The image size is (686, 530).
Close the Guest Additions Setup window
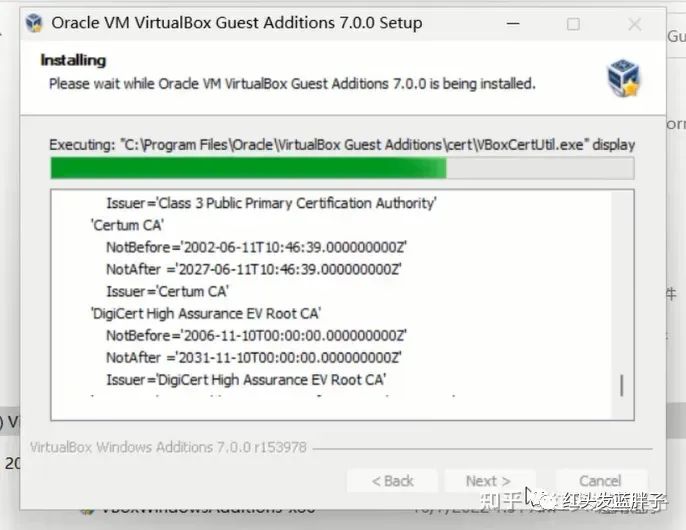[635, 24]
